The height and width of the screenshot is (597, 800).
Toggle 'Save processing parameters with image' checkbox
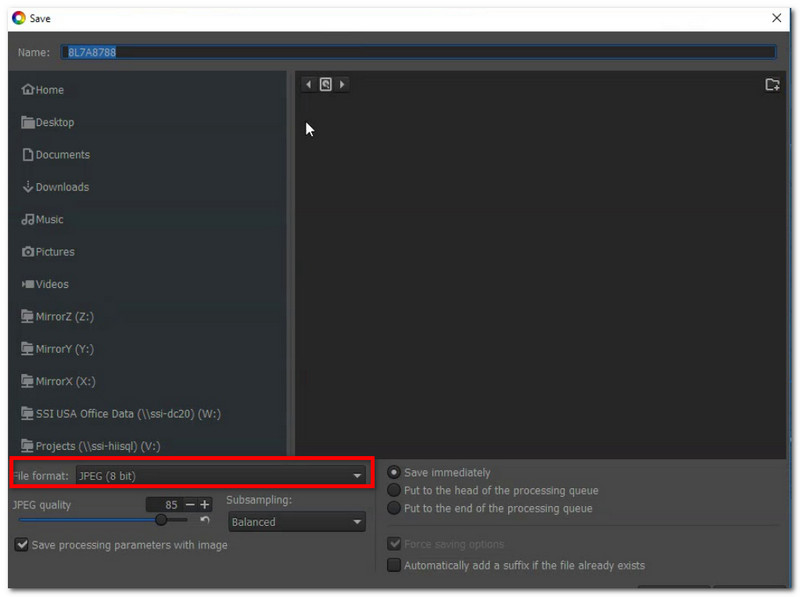[x=22, y=545]
